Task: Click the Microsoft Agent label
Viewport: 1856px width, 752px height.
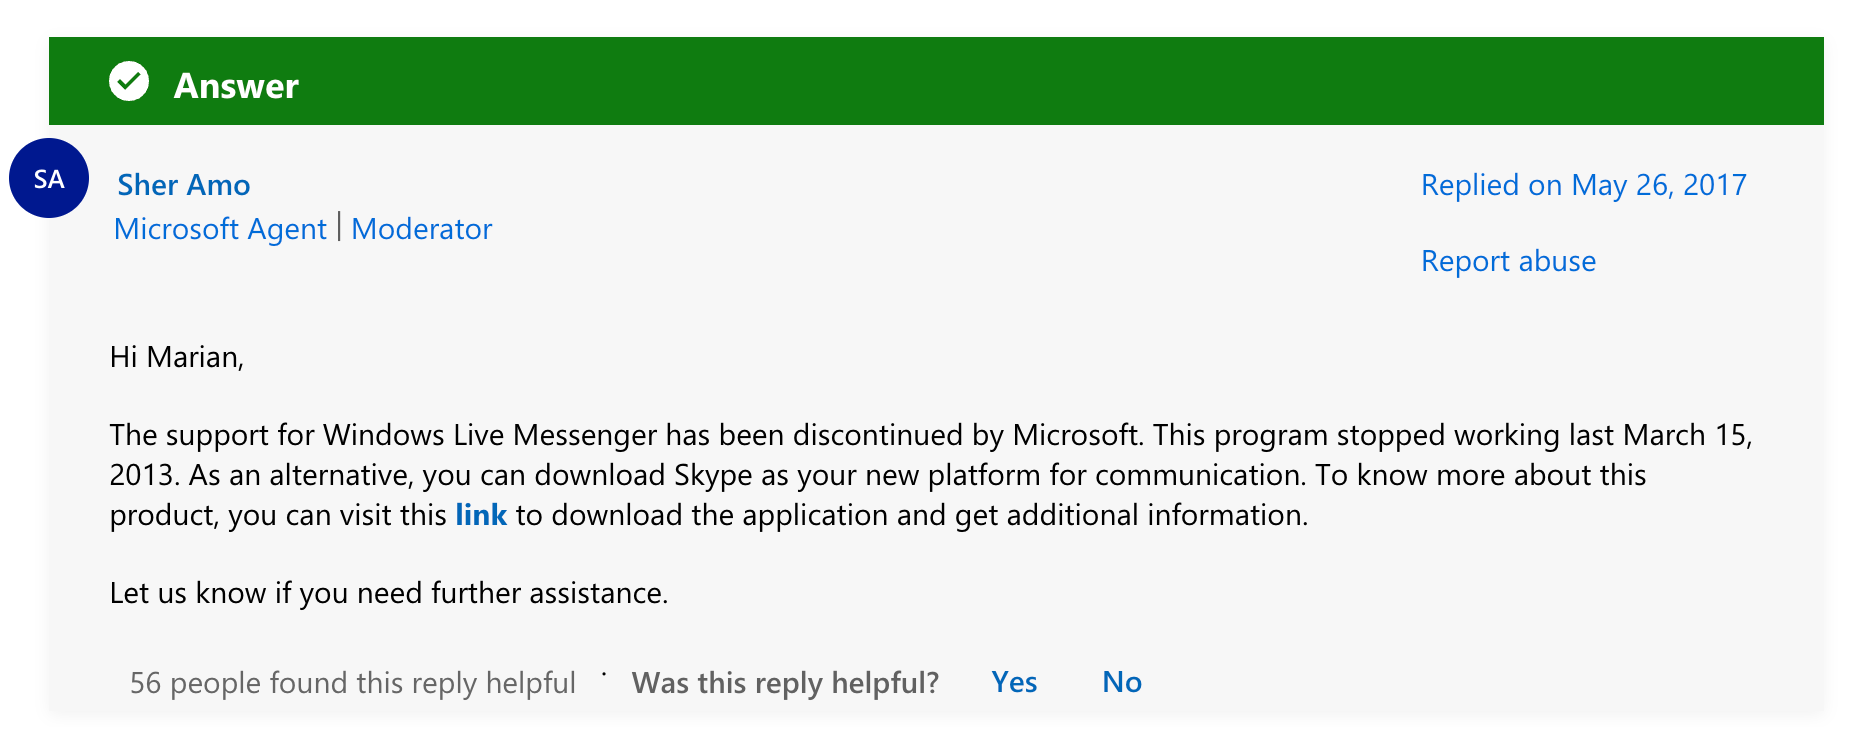Action: coord(220,229)
